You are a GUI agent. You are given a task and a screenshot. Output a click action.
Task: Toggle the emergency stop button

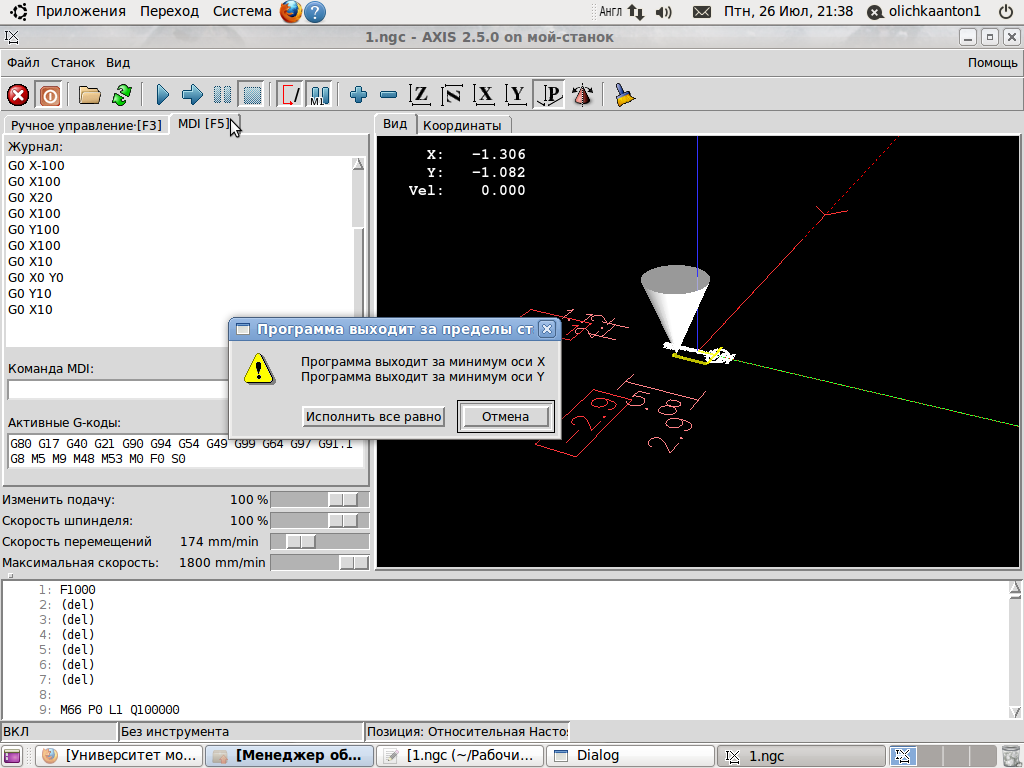18,95
